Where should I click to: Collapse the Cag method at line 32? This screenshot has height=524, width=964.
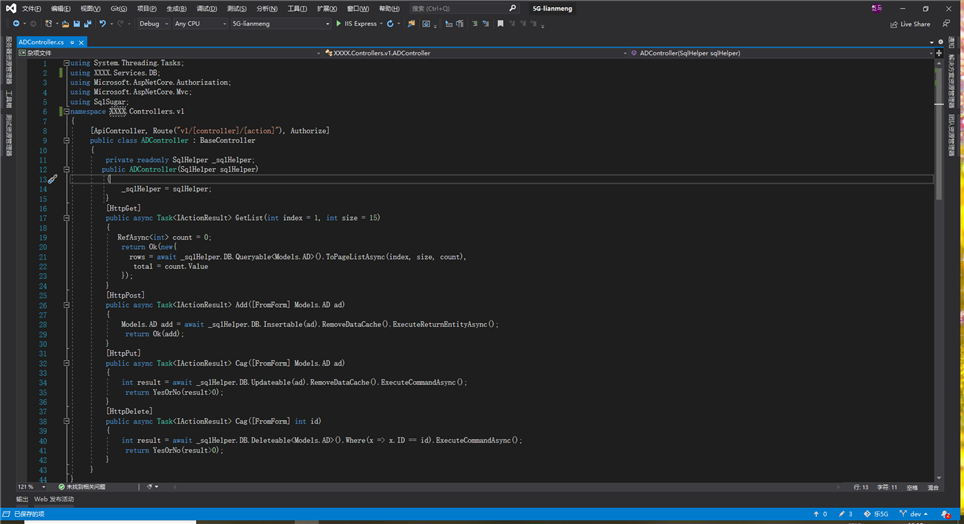click(66, 363)
